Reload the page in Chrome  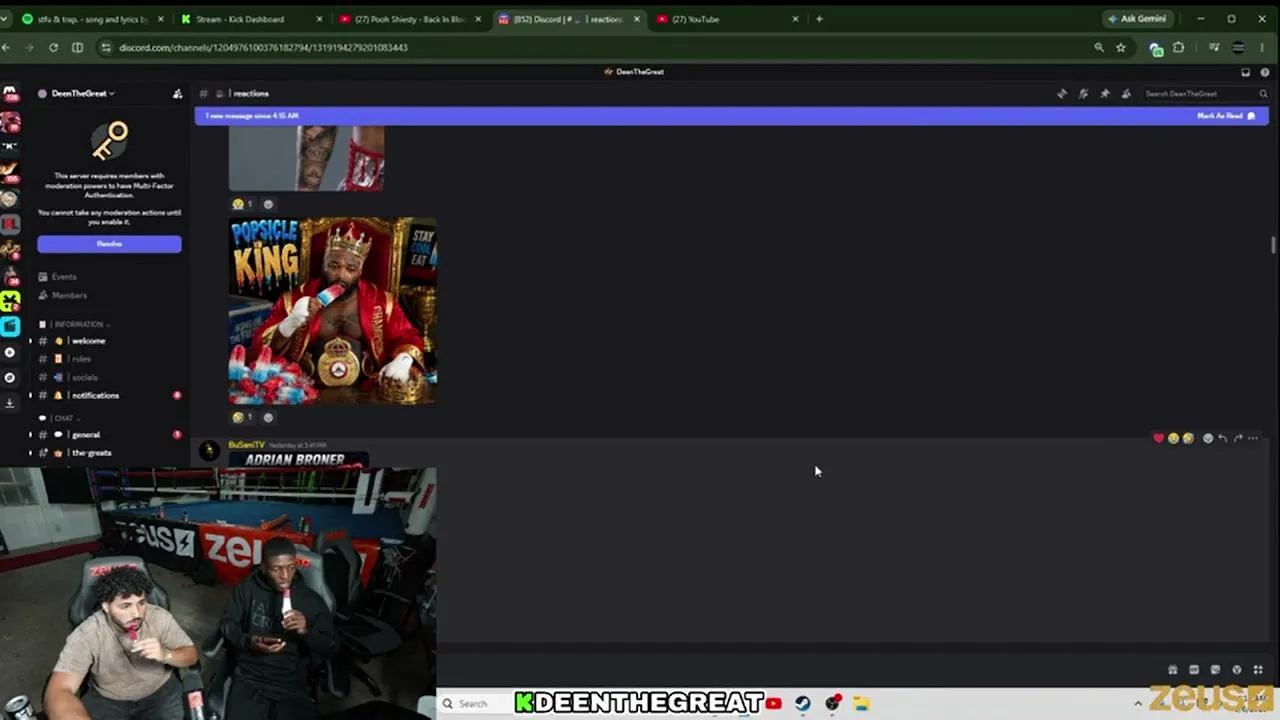tap(53, 47)
